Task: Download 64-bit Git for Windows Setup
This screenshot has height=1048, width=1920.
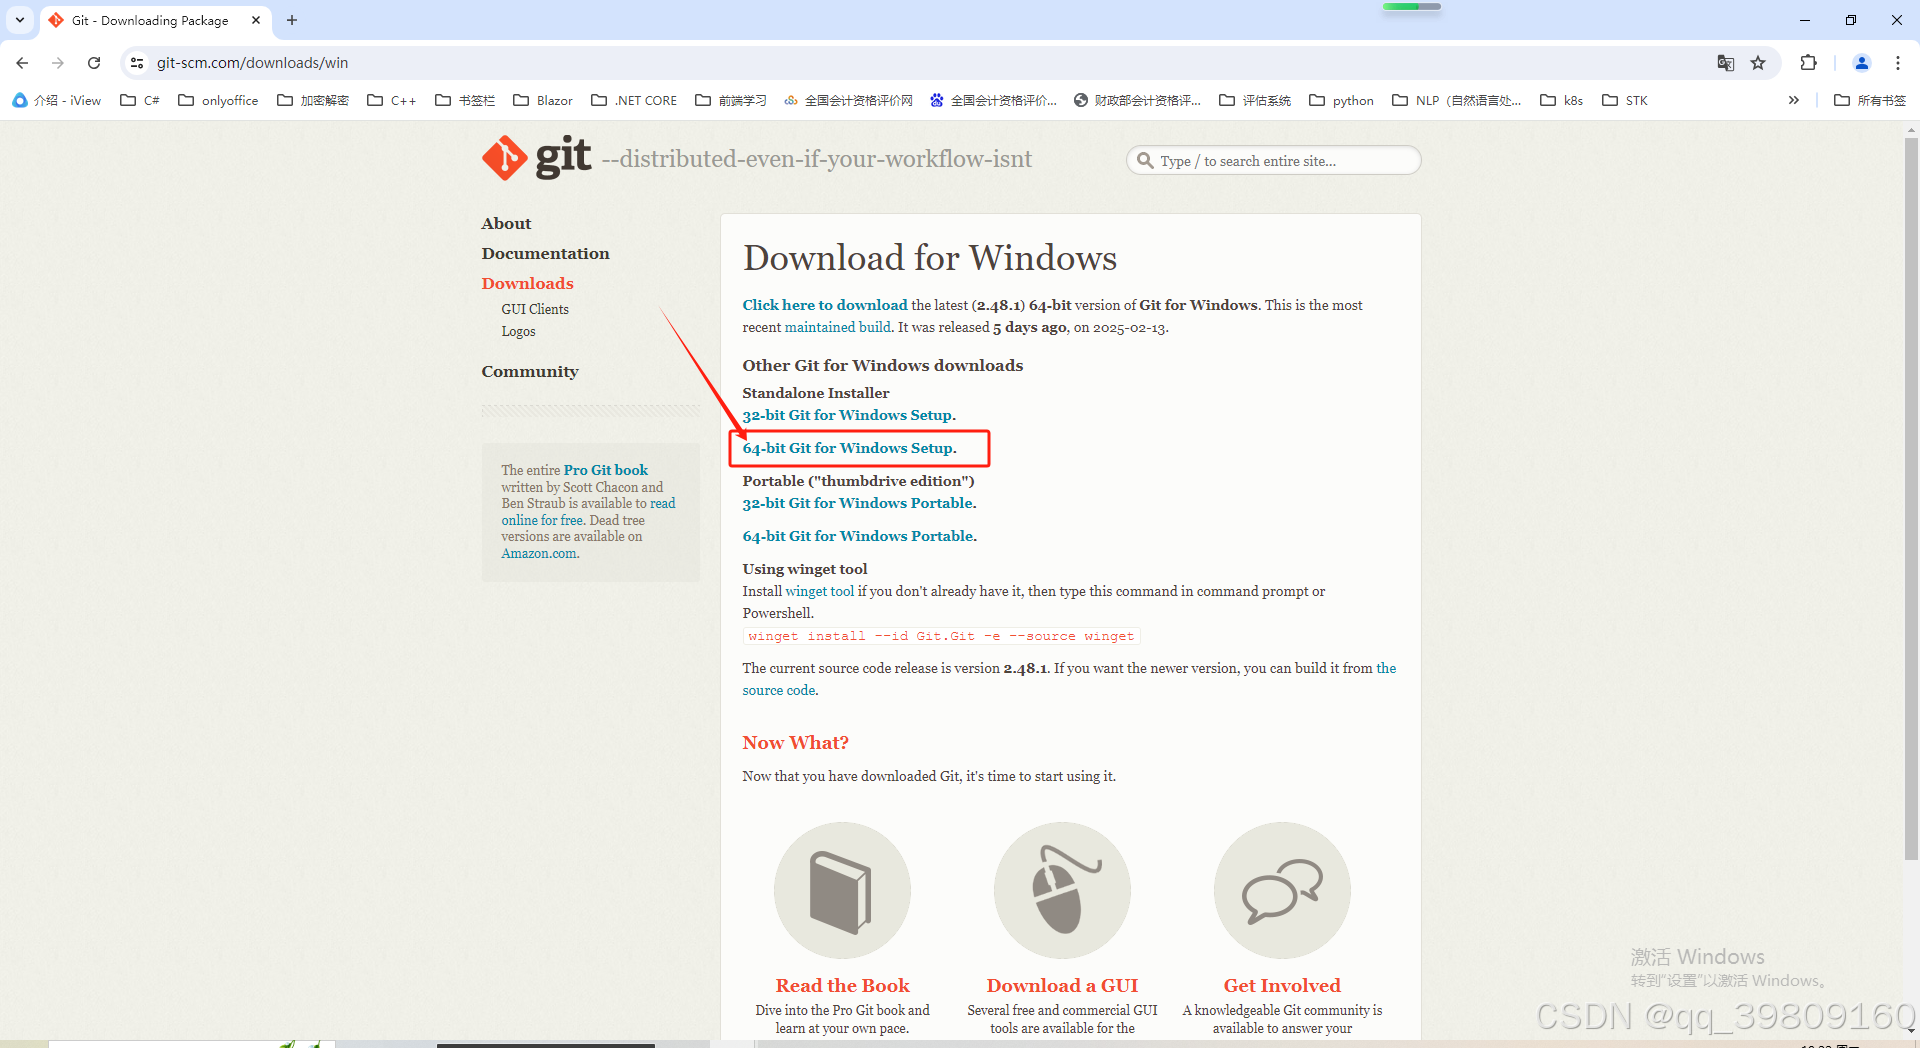Action: tap(849, 448)
